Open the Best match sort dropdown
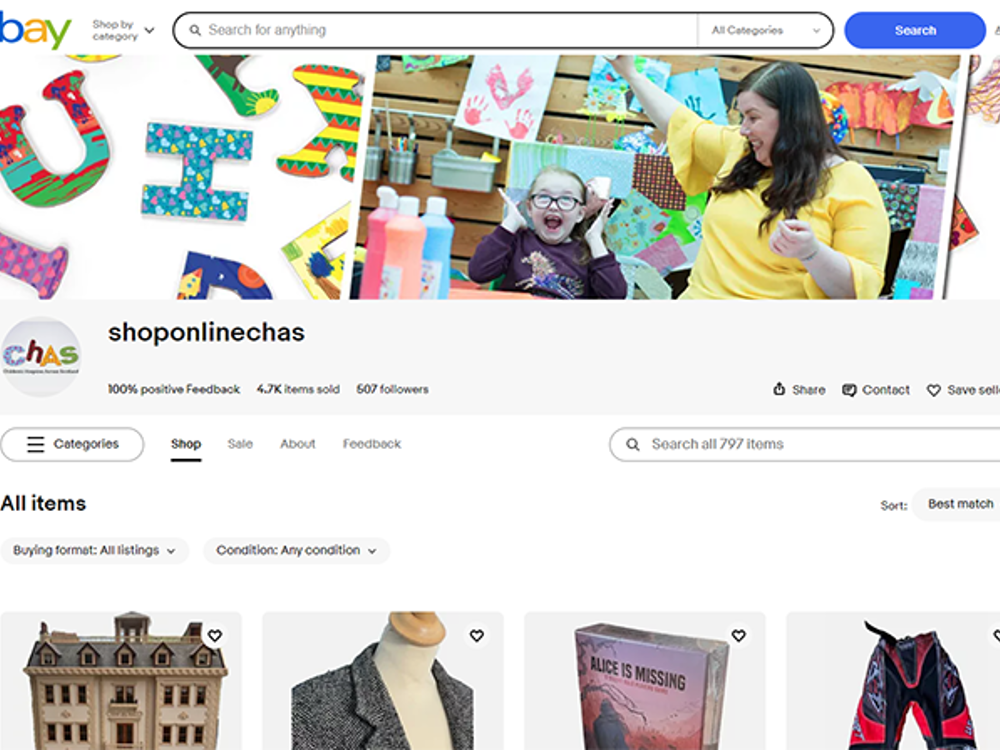1000x750 pixels. [x=960, y=504]
